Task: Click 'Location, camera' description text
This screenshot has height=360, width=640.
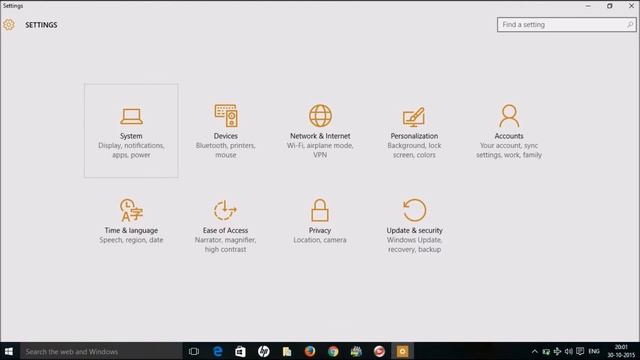Action: [320, 240]
